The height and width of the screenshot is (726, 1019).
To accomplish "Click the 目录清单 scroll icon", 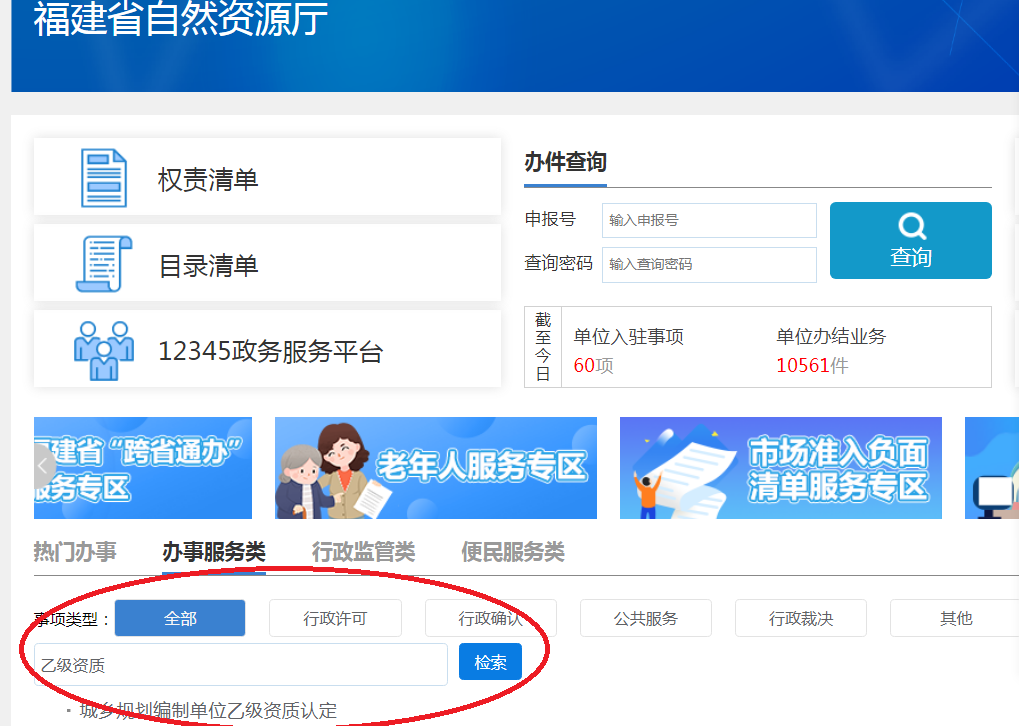I will [x=104, y=264].
